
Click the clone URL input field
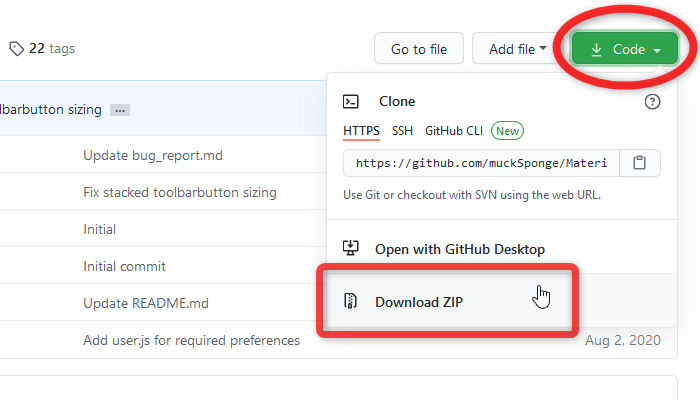[481, 163]
